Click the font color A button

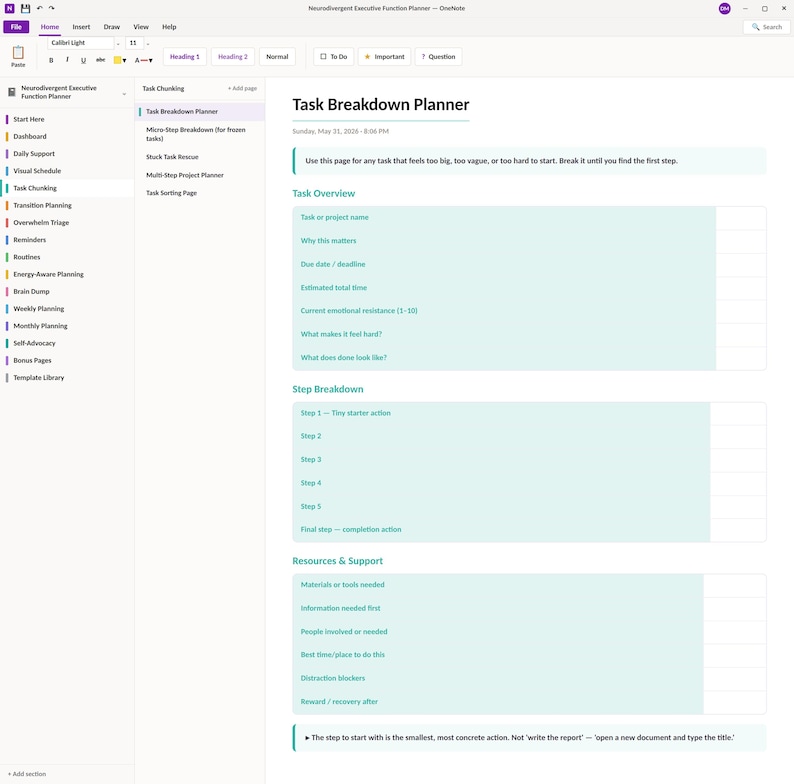coord(139,60)
